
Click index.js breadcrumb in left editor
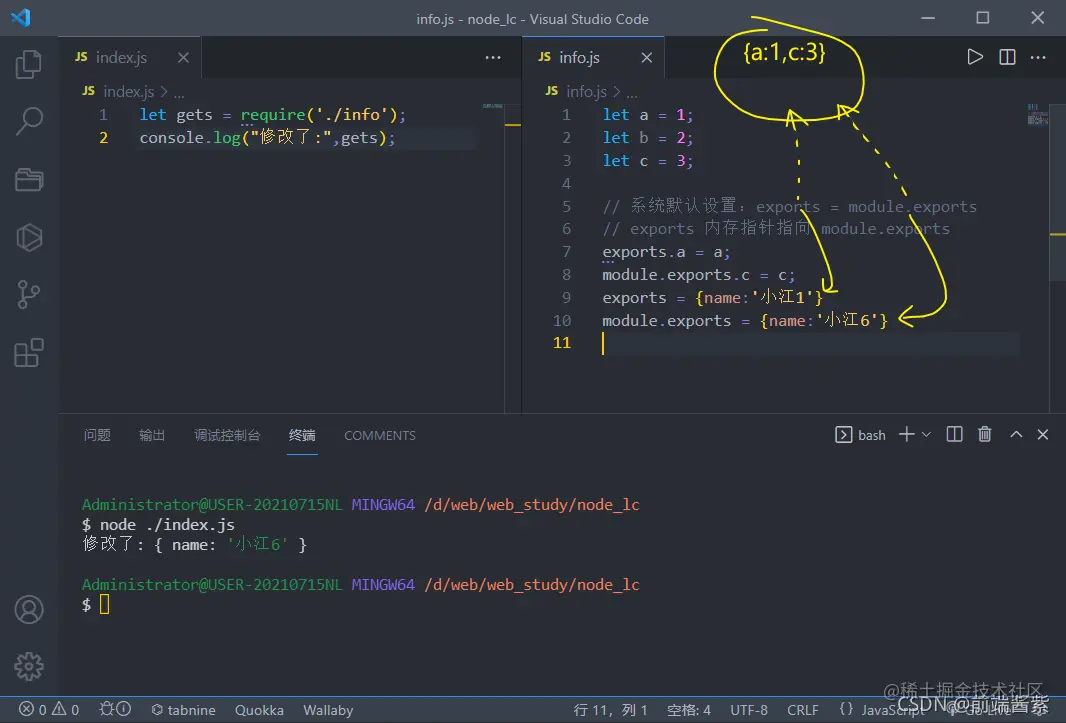(x=128, y=91)
